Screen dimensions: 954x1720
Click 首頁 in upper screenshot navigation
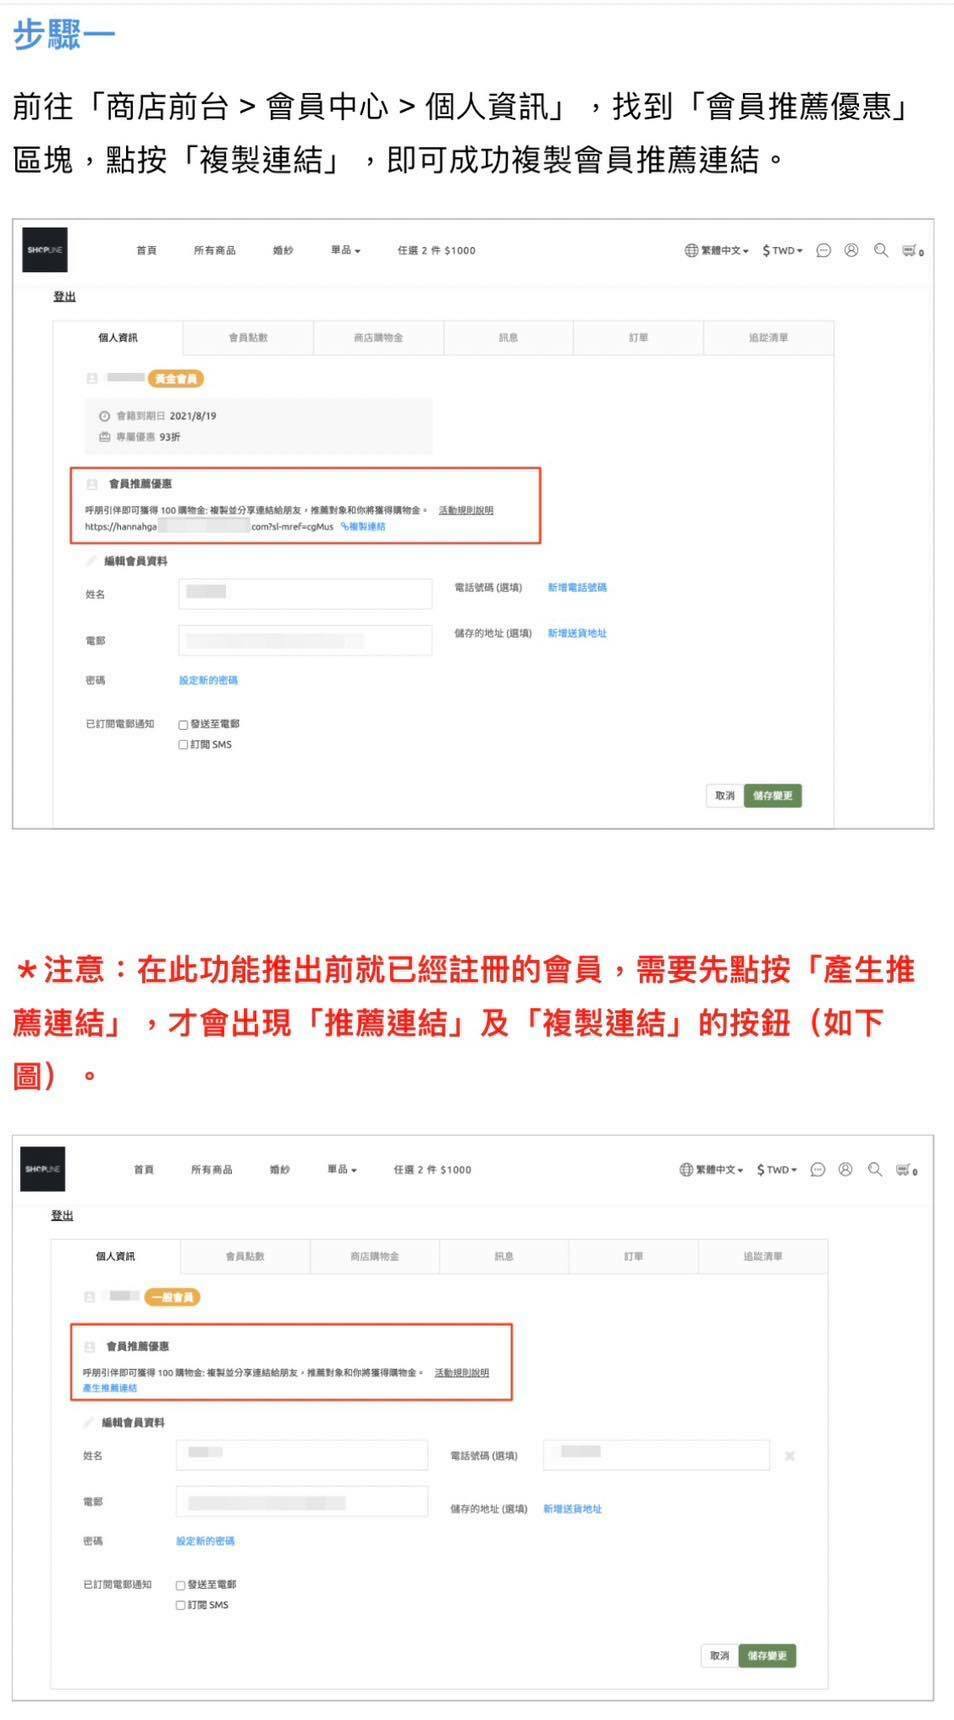click(147, 250)
